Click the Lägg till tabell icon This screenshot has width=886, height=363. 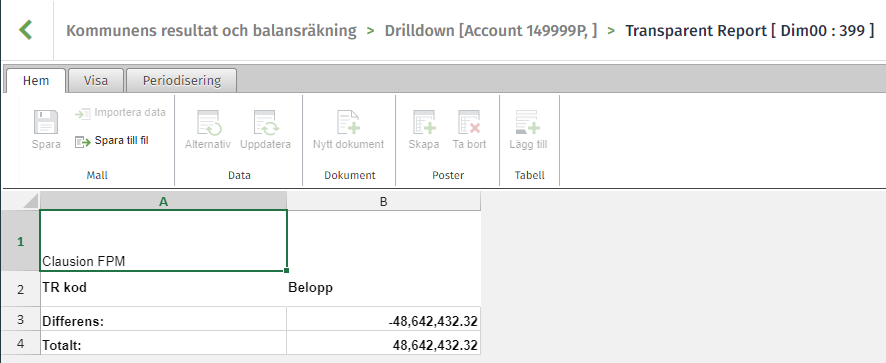[x=528, y=122]
